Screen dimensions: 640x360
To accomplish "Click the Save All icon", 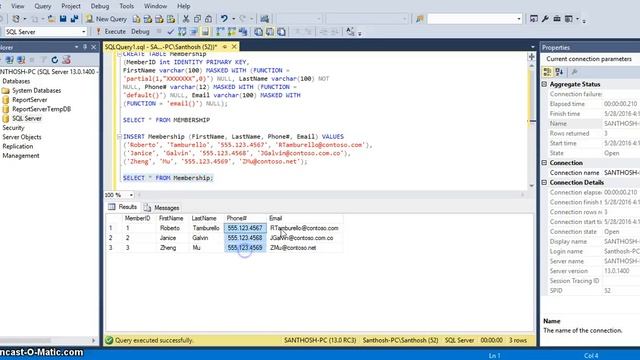I will click(x=74, y=19).
